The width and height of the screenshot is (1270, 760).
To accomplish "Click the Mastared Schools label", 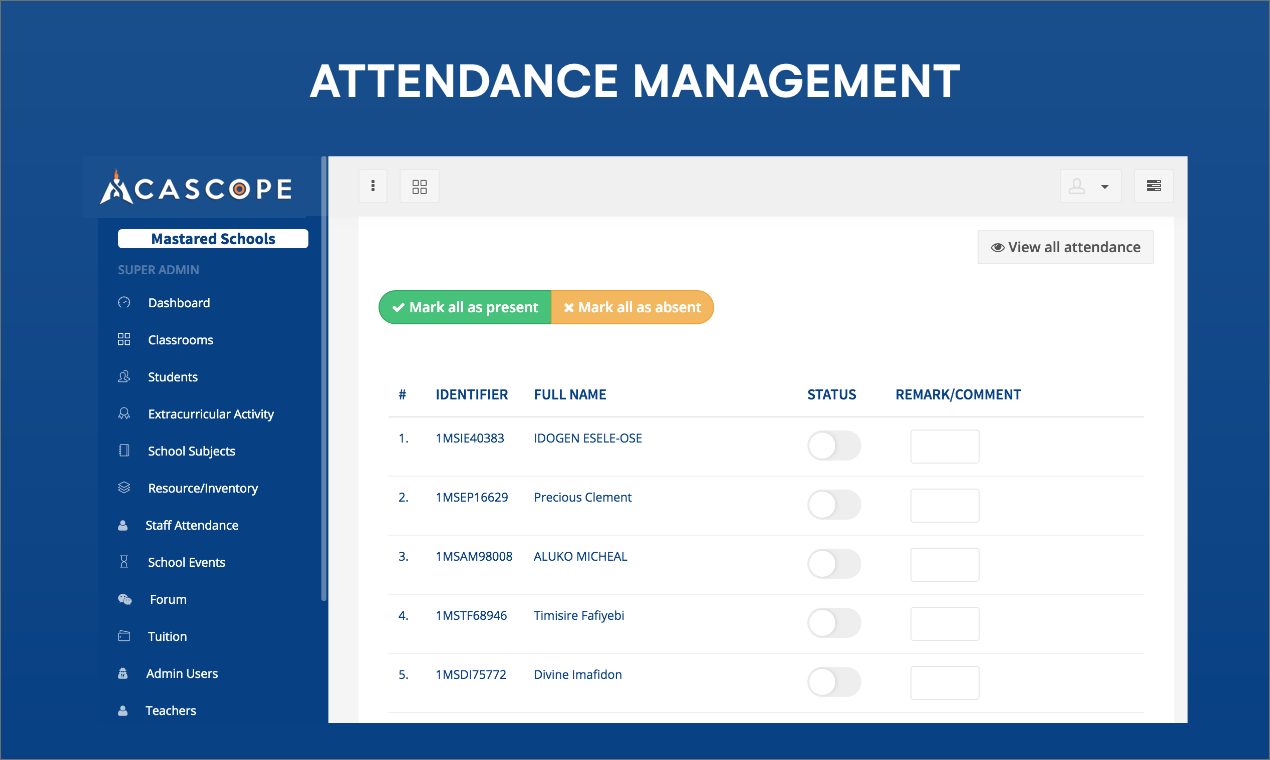I will point(213,238).
